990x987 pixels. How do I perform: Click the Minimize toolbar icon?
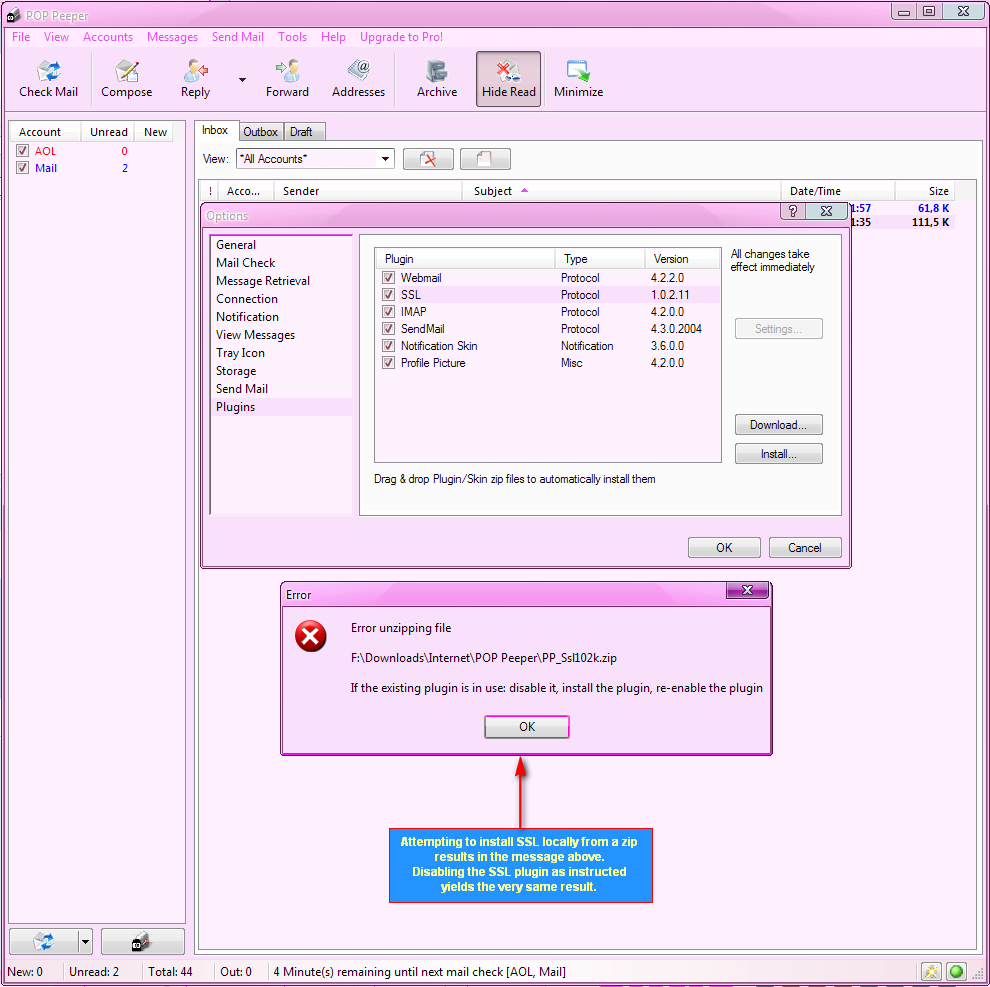[x=578, y=80]
